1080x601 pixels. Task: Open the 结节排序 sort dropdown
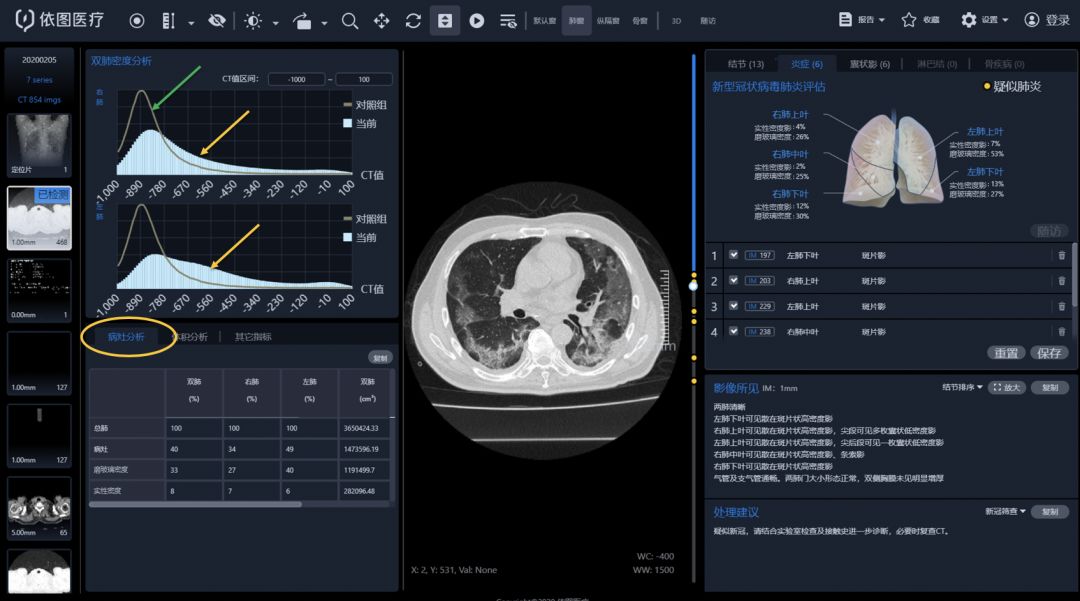[x=962, y=388]
